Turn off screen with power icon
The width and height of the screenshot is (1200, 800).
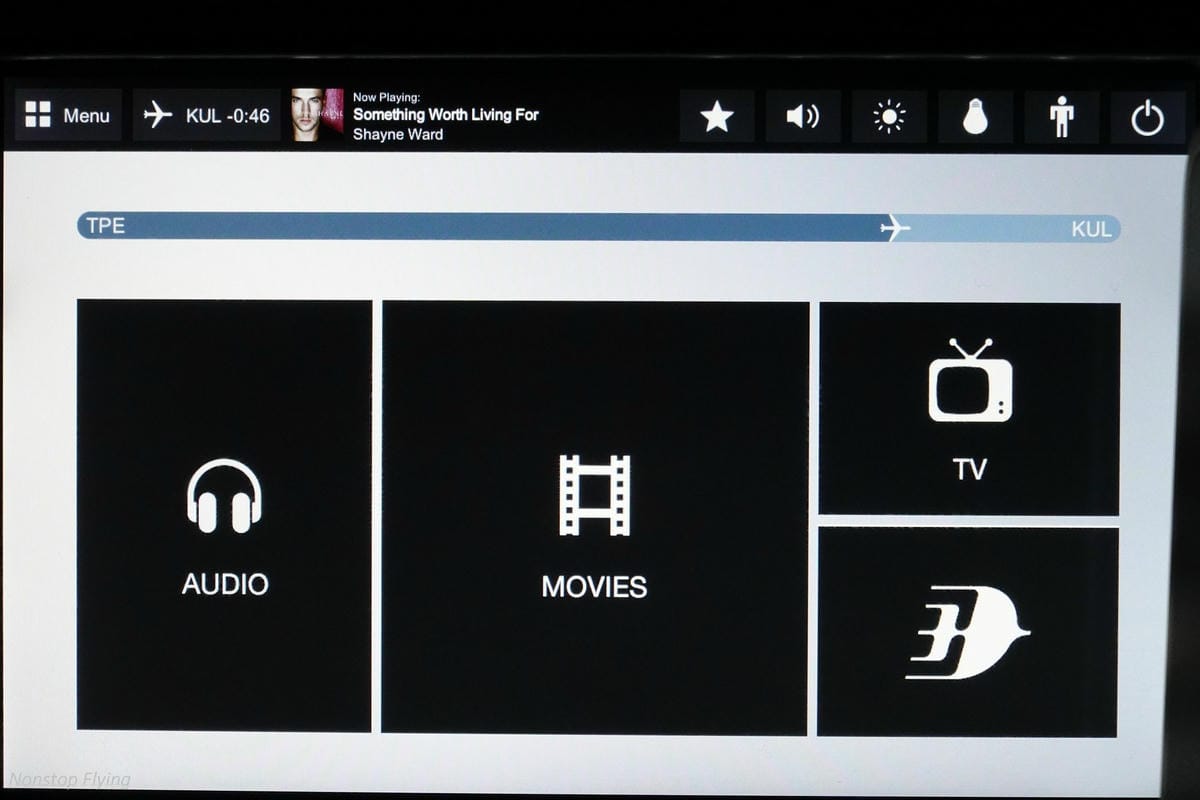(1147, 118)
